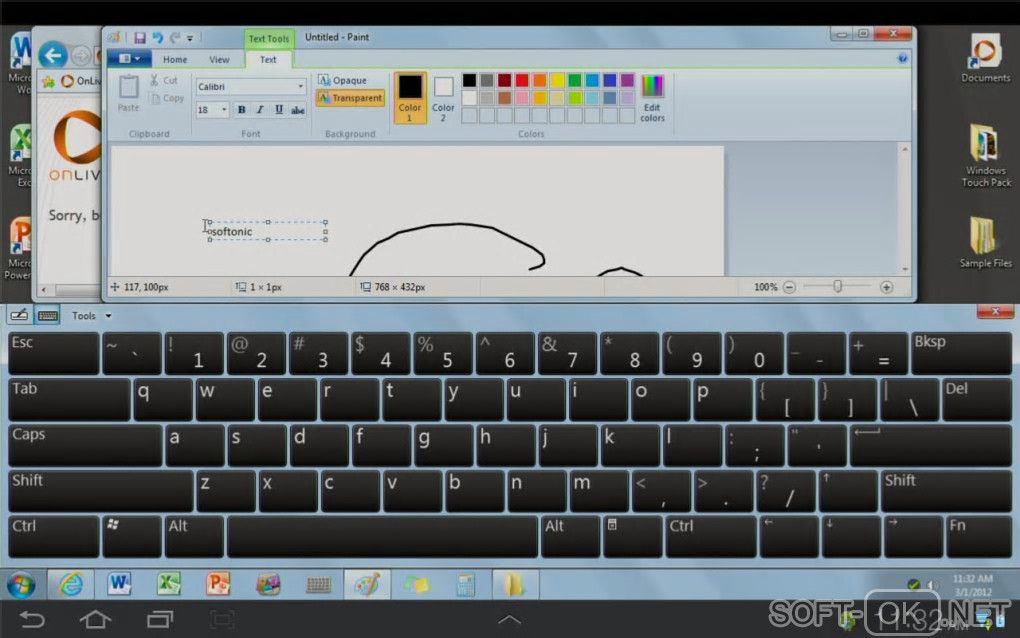Click the Cut command
The height and width of the screenshot is (638, 1020).
(164, 80)
